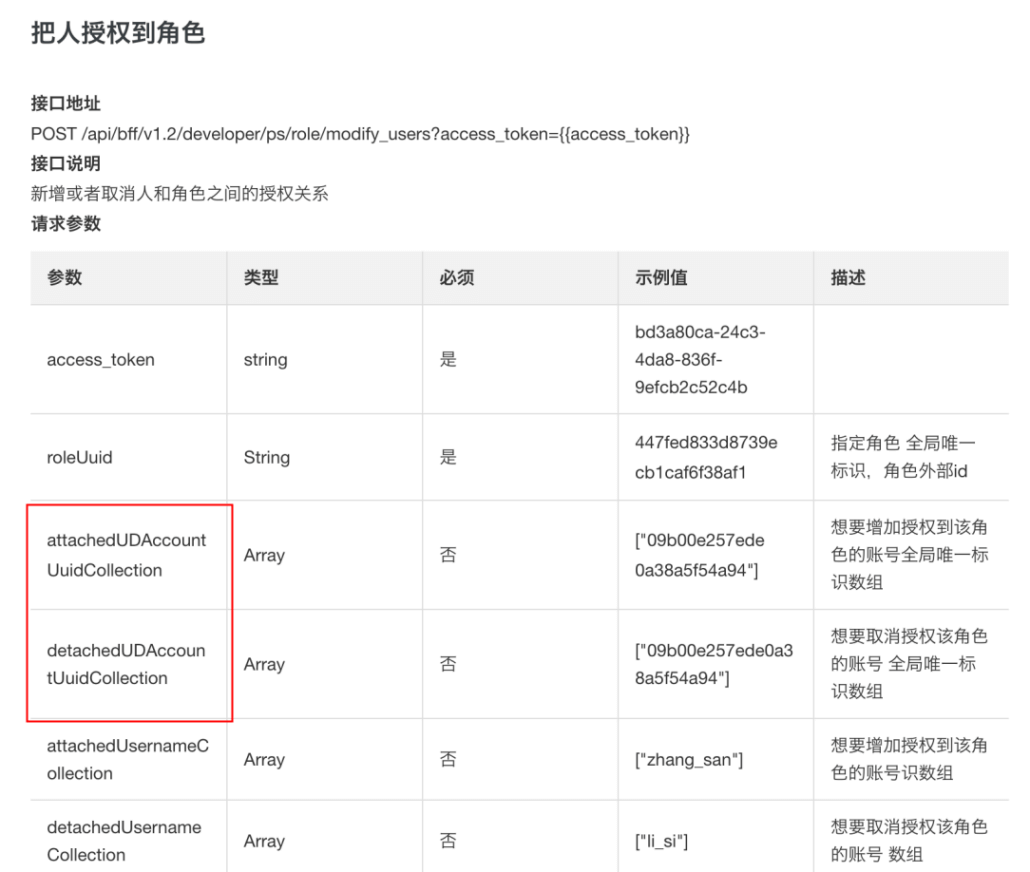Image resolution: width=1030 pixels, height=872 pixels.
Task: Click the 请求参数 section heading
Action: click(x=66, y=224)
